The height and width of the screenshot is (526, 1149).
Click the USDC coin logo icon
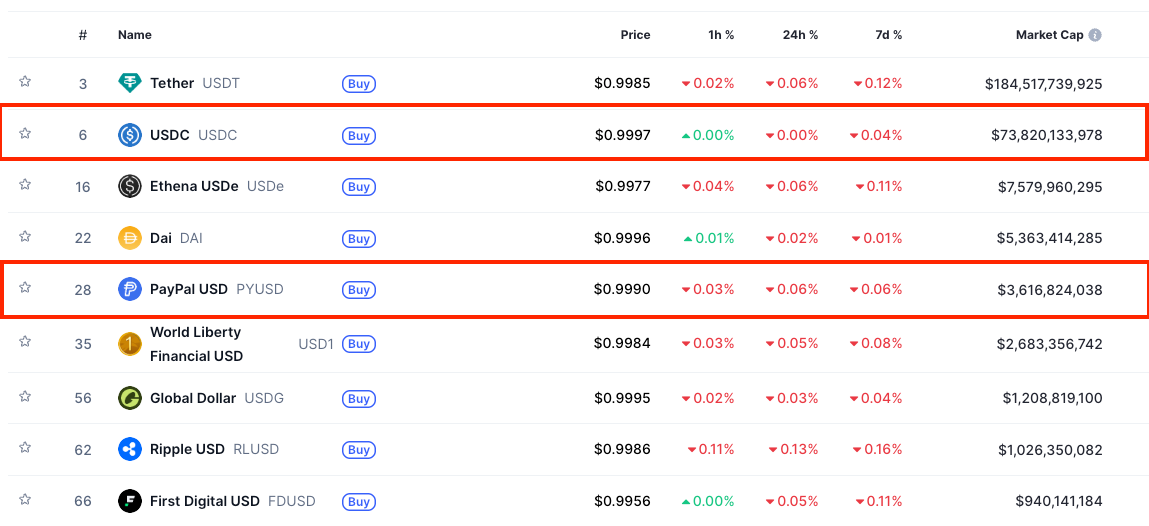point(130,135)
